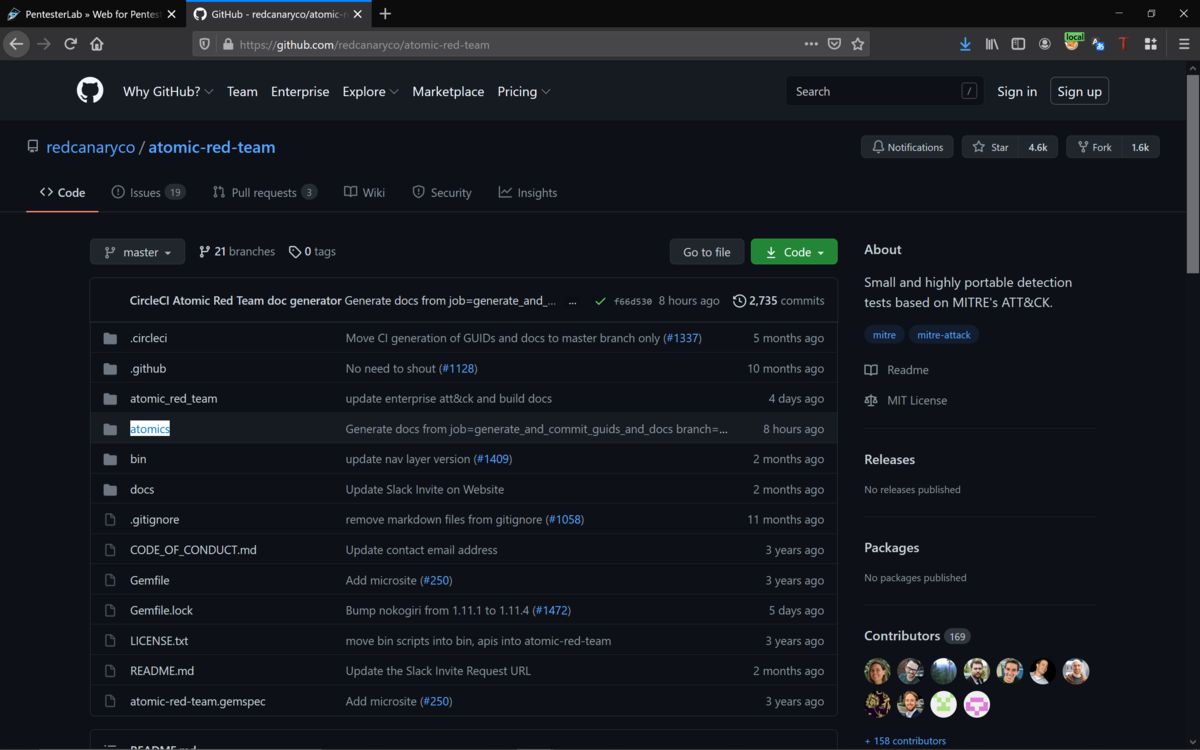The width and height of the screenshot is (1200, 750).
Task: View 2,735 commits history
Action: coord(778,300)
